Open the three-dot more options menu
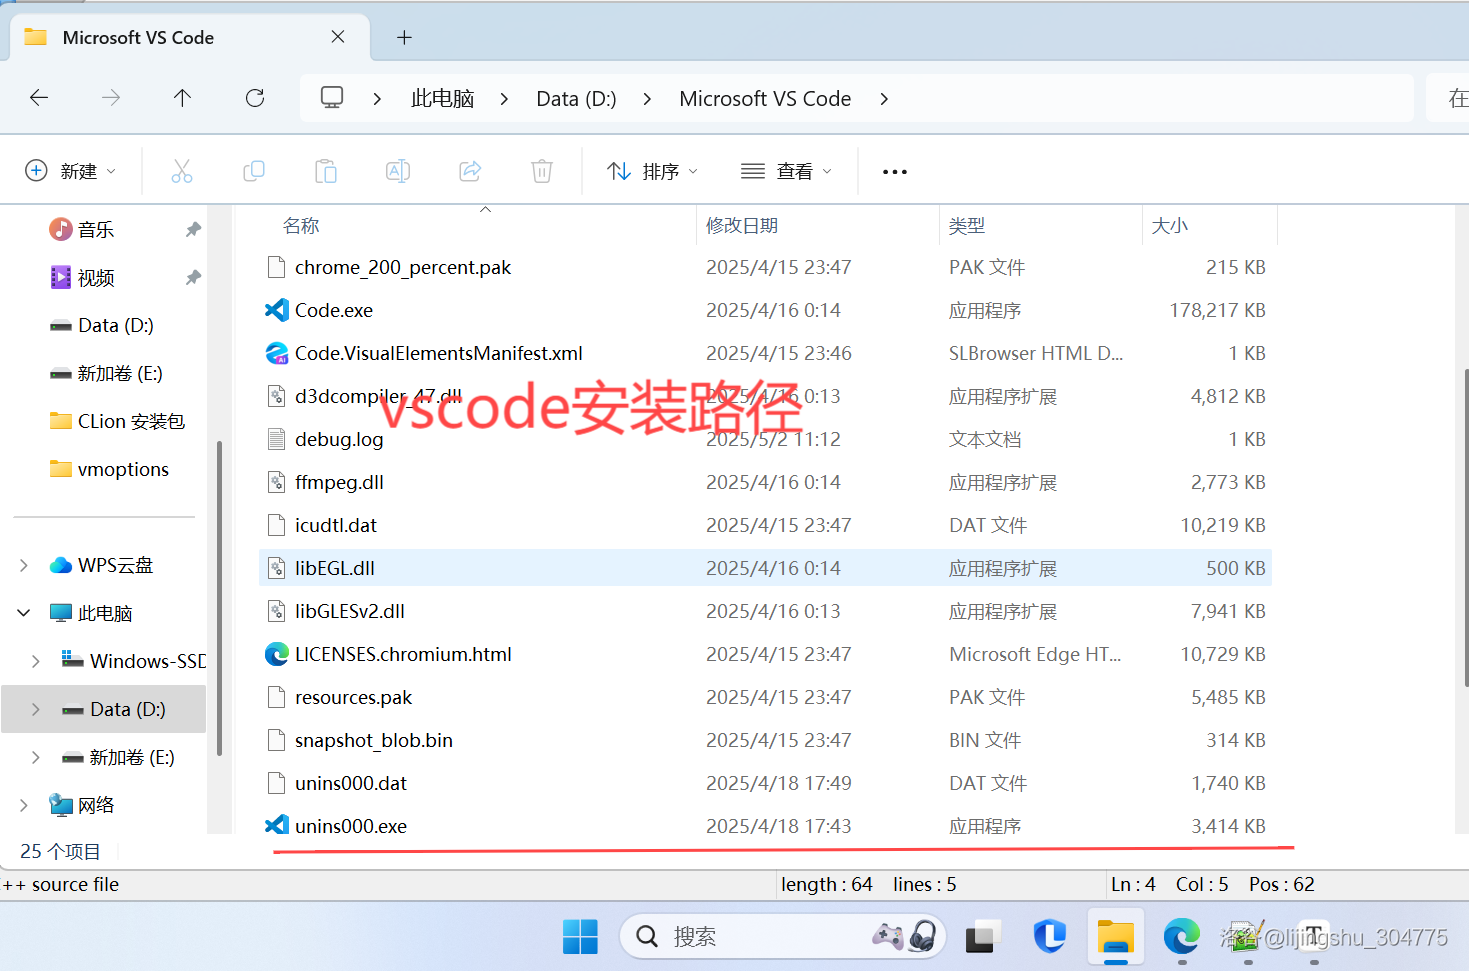 pos(895,172)
